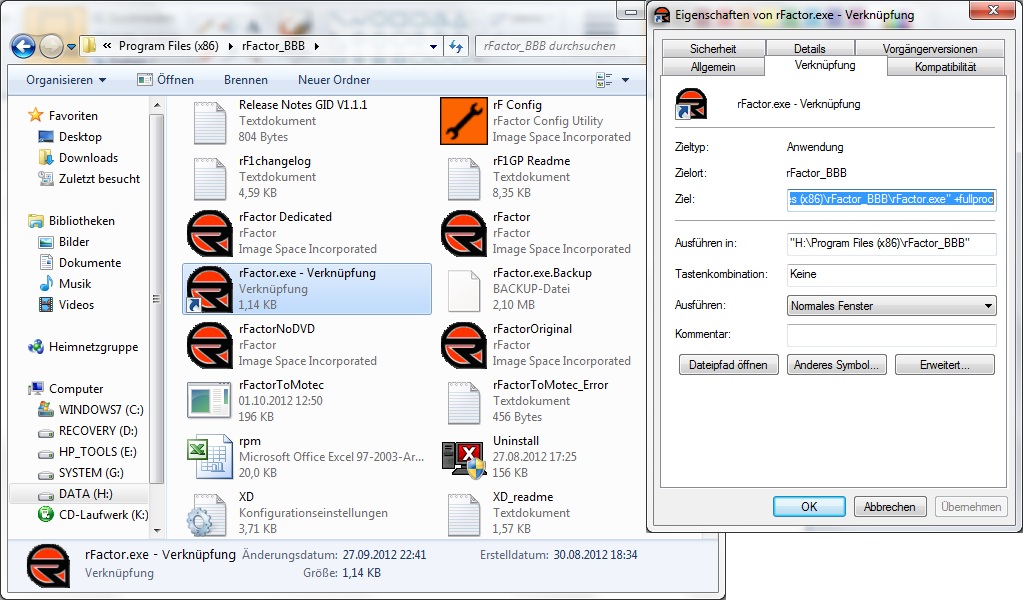Click Neuer Ordner in the toolbar
The width and height of the screenshot is (1024, 600).
[334, 80]
